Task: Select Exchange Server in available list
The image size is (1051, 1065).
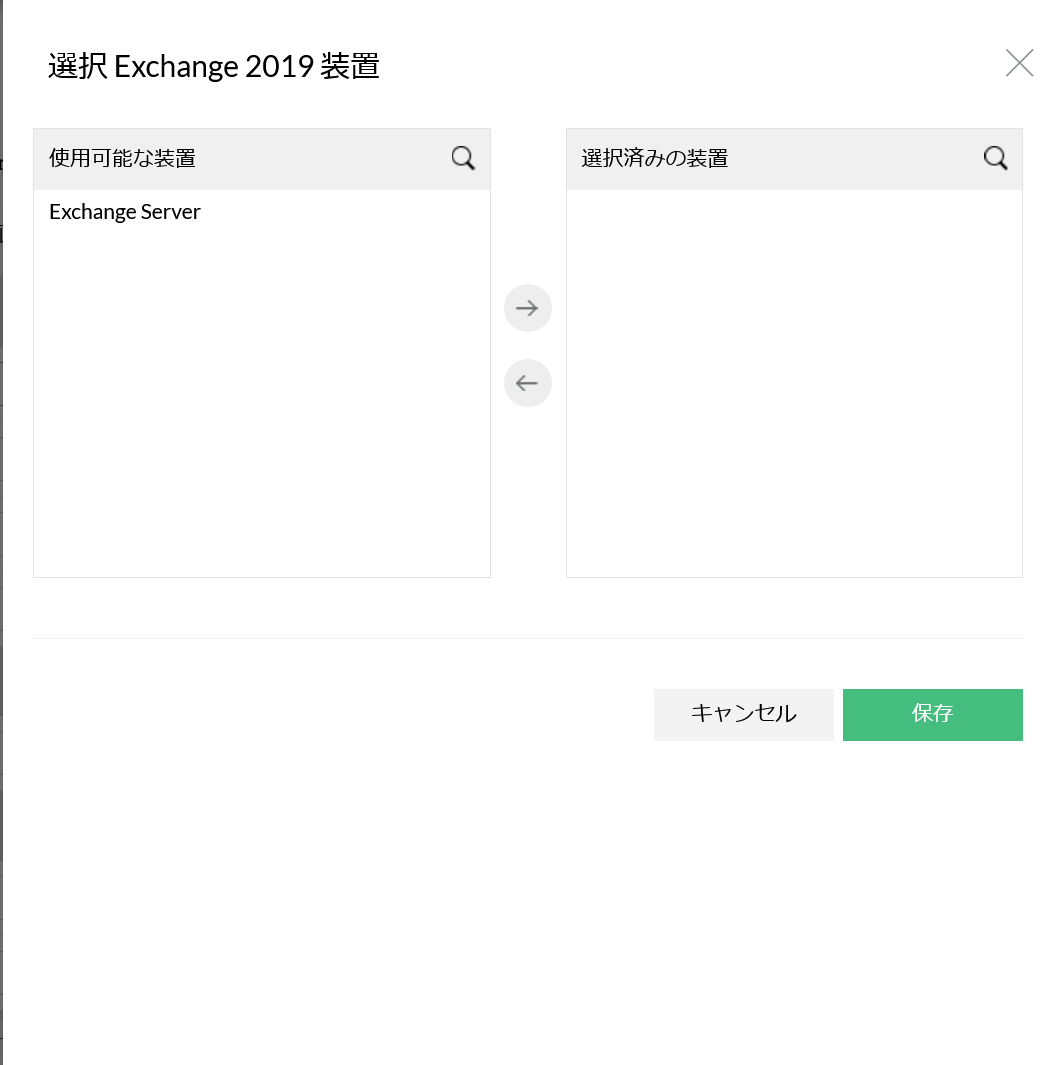Action: pos(125,212)
